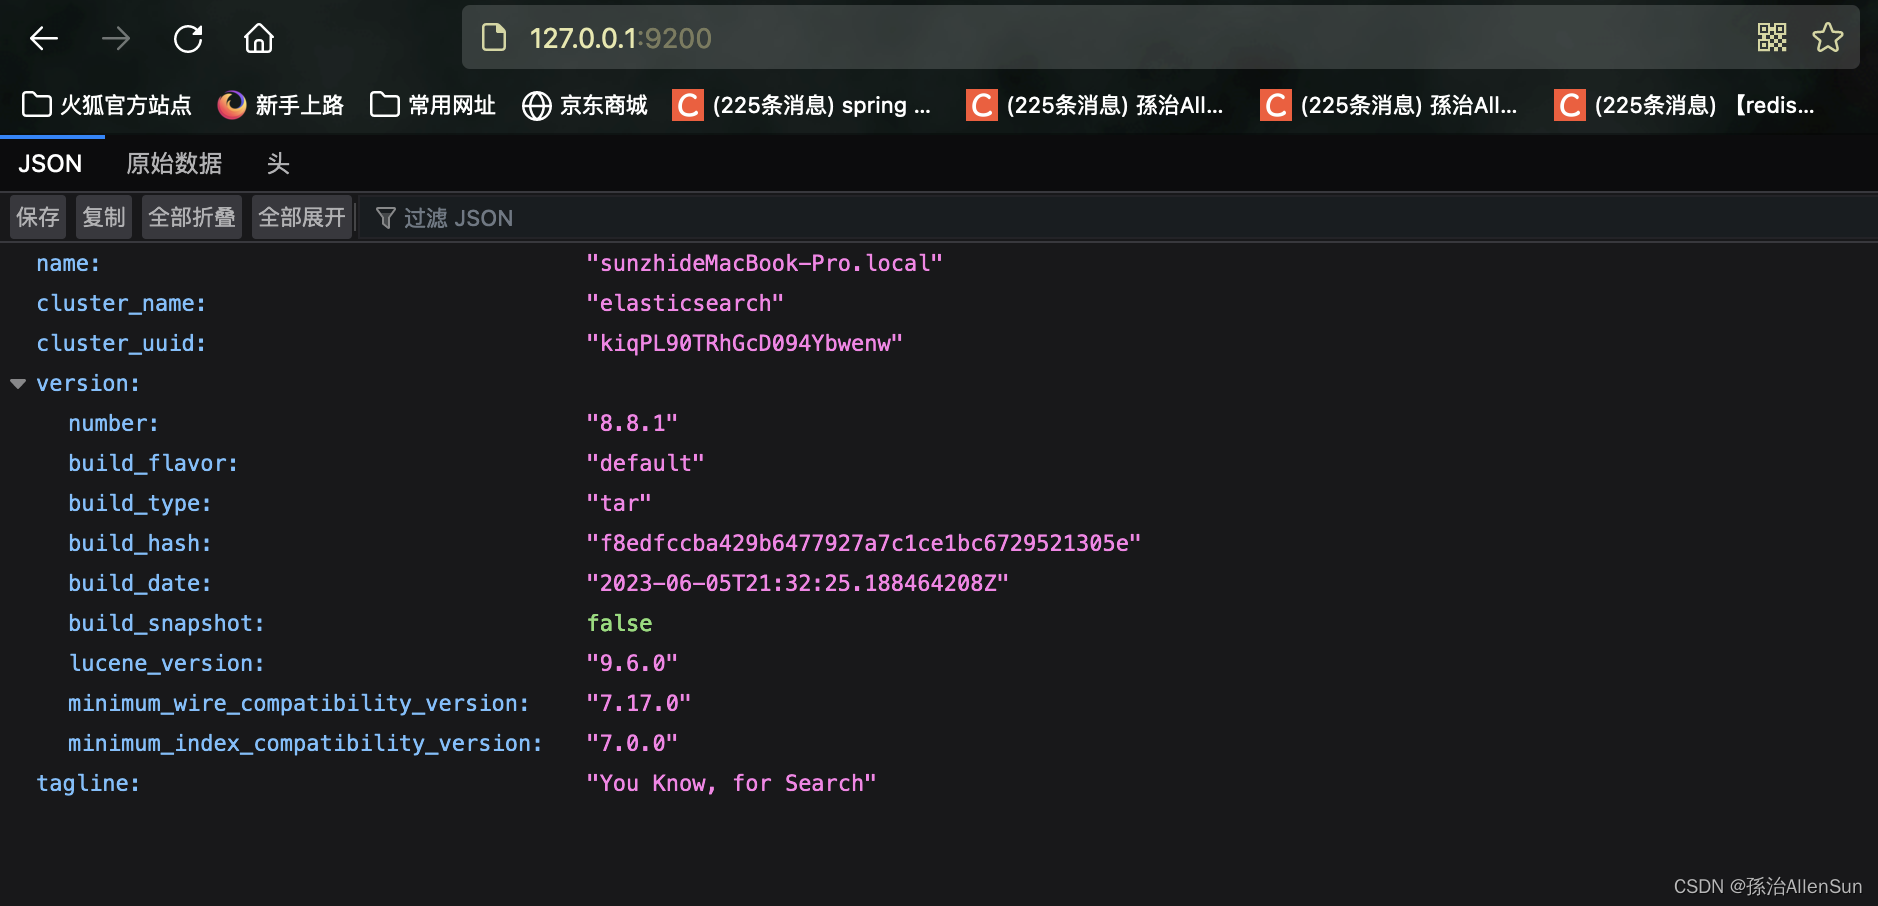Open the 常用网址 bookmark folder
Screen dimensions: 1878x906
pyautogui.click(x=433, y=105)
